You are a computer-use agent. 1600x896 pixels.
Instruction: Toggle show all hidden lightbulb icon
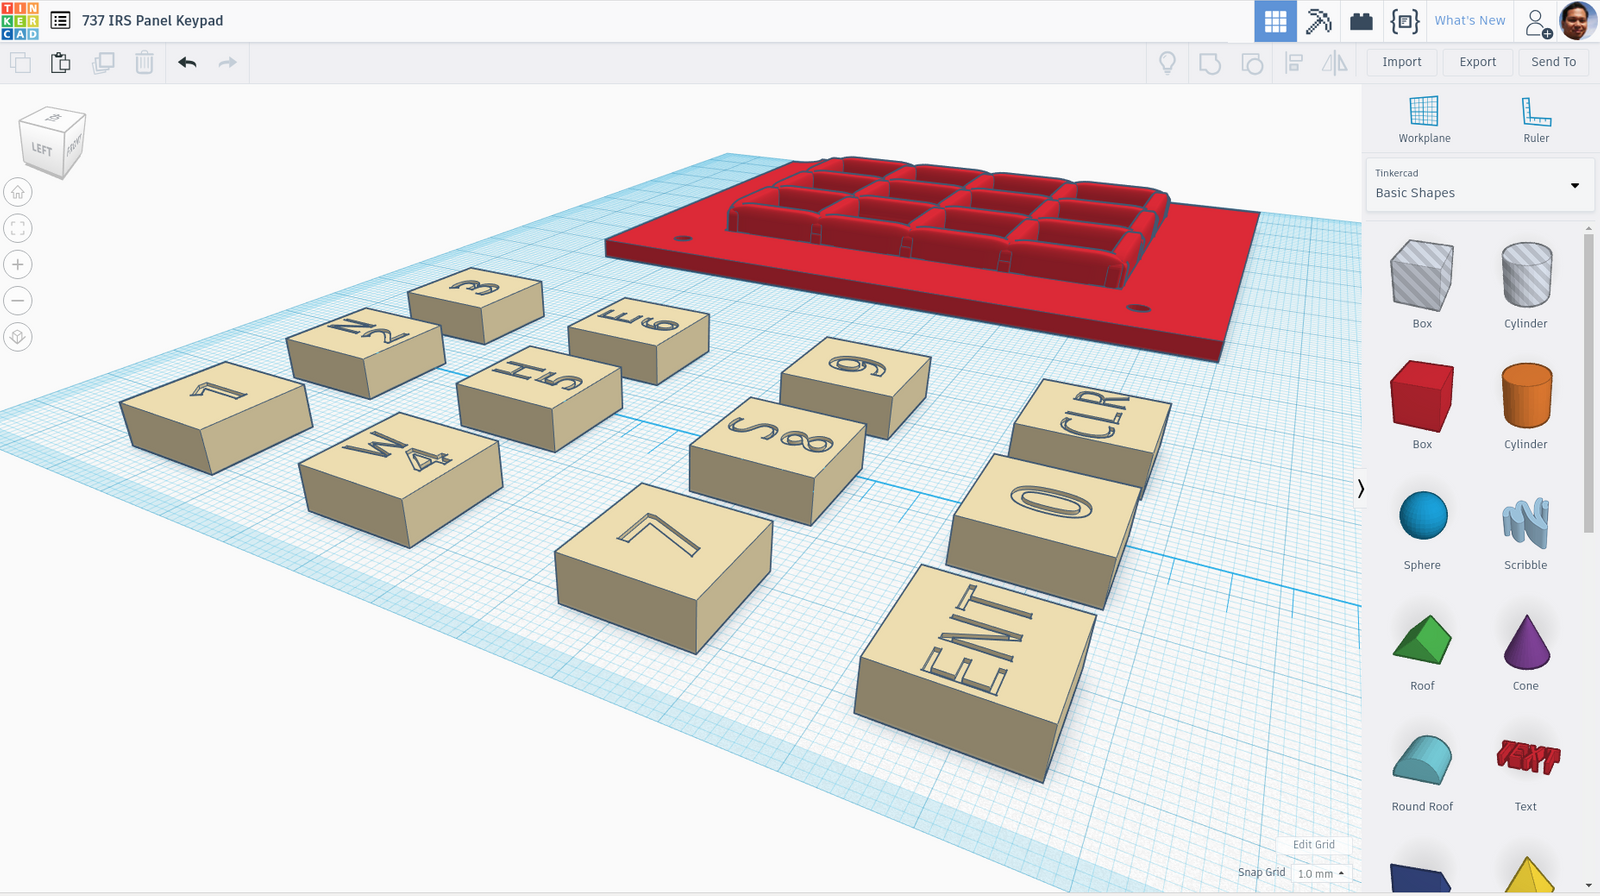point(1167,63)
